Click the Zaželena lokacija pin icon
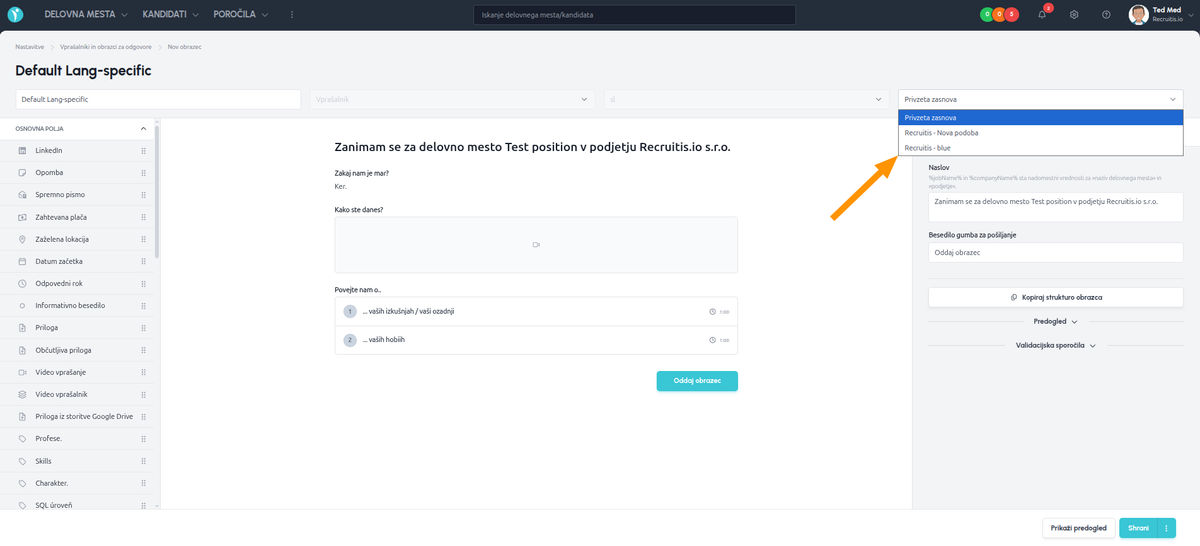This screenshot has width=1200, height=546. pos(23,239)
